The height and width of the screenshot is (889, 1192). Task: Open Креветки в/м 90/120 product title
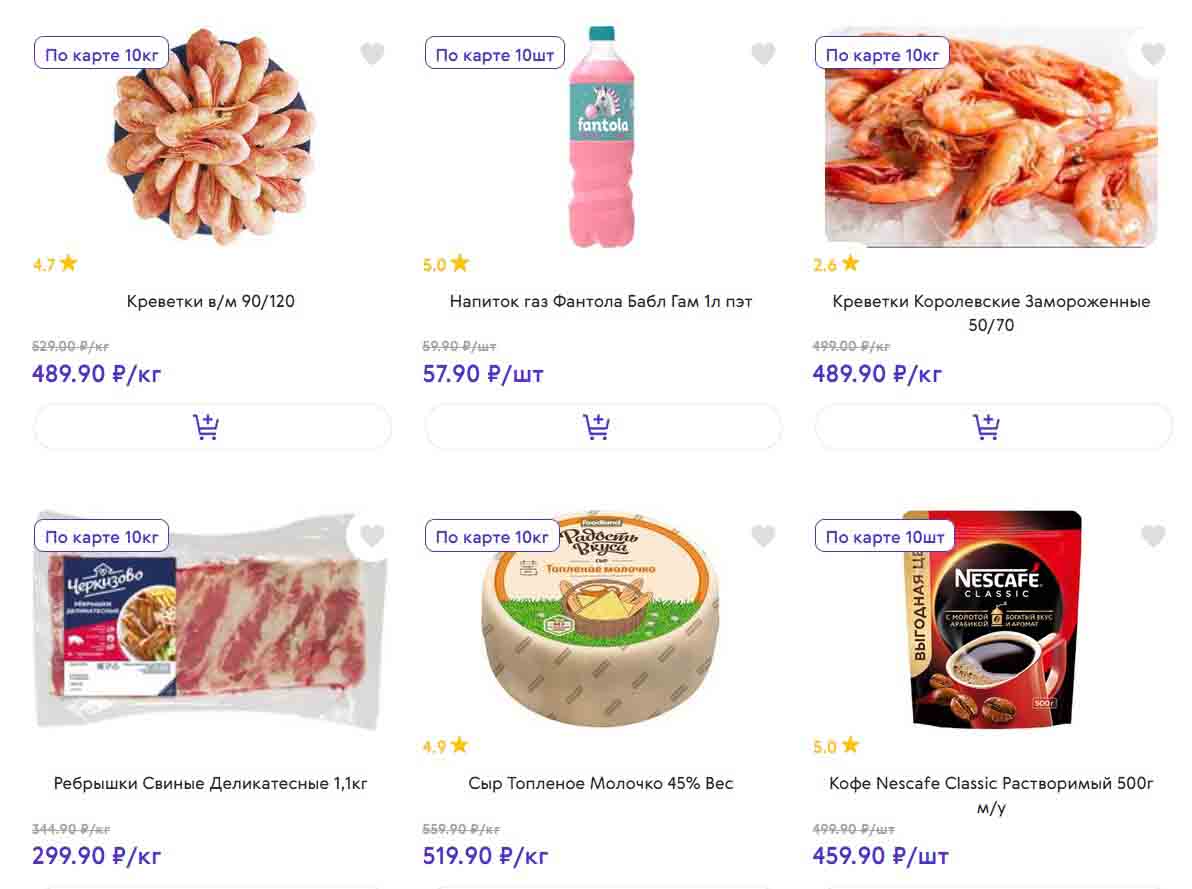pos(211,301)
